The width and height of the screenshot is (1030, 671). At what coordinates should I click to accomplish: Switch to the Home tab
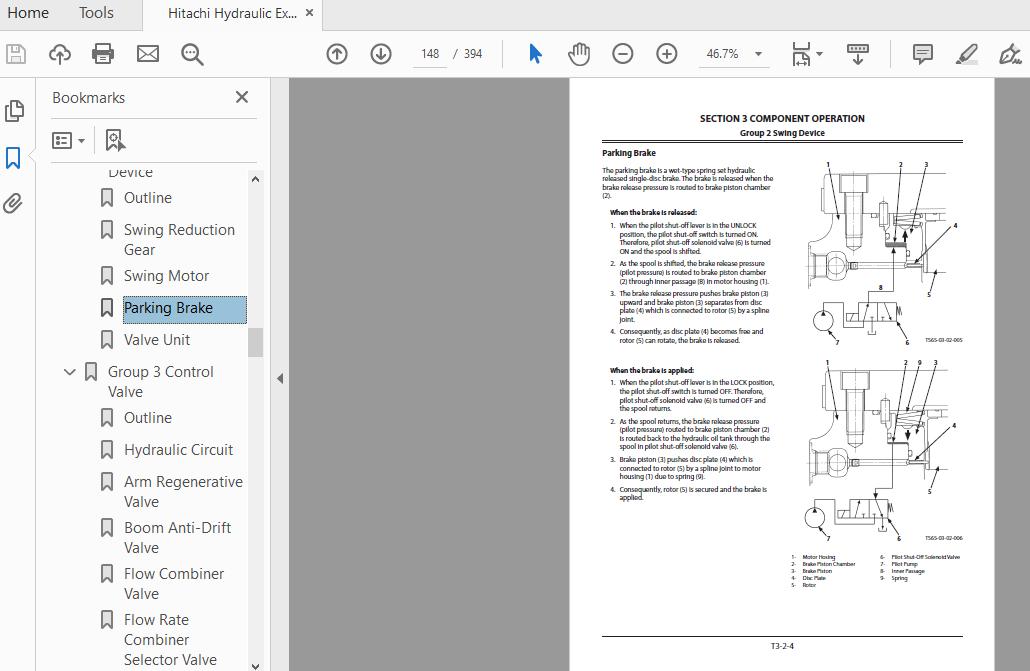click(28, 13)
